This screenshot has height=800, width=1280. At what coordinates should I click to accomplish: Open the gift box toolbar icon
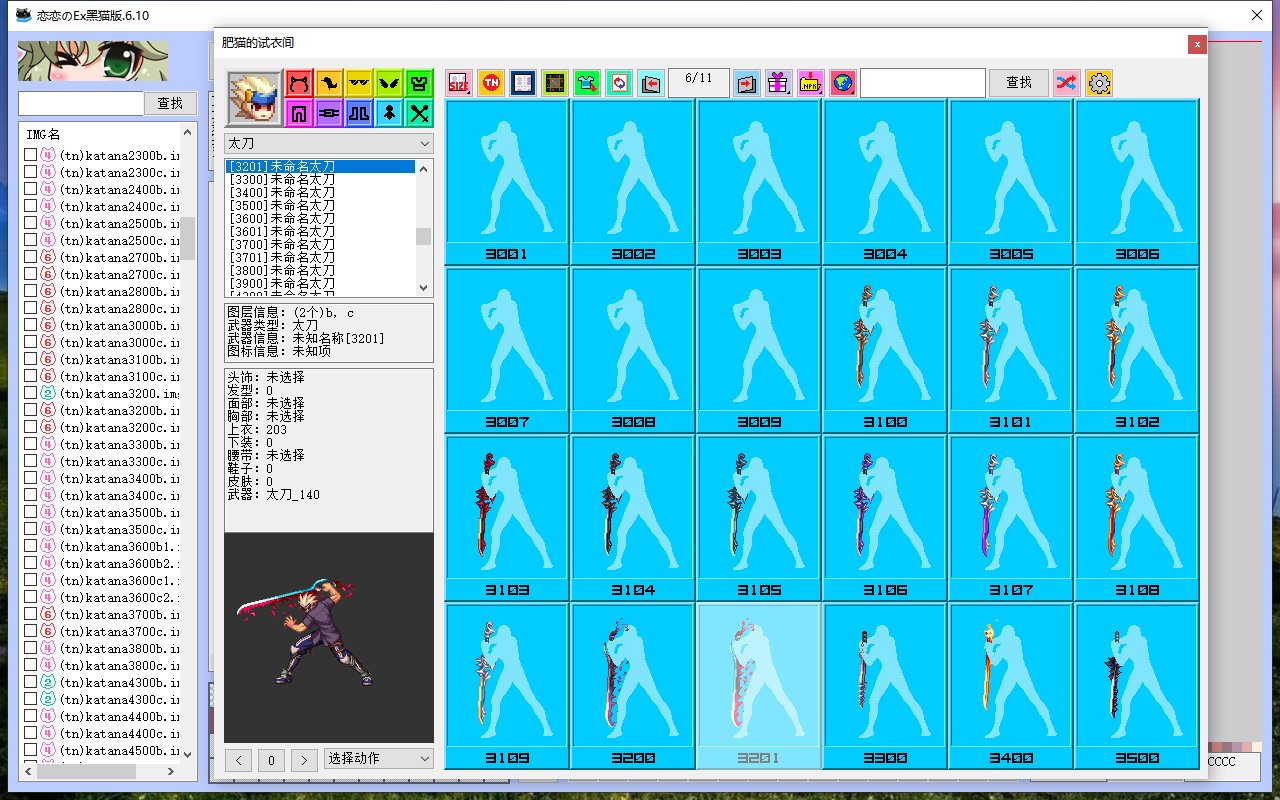click(779, 83)
